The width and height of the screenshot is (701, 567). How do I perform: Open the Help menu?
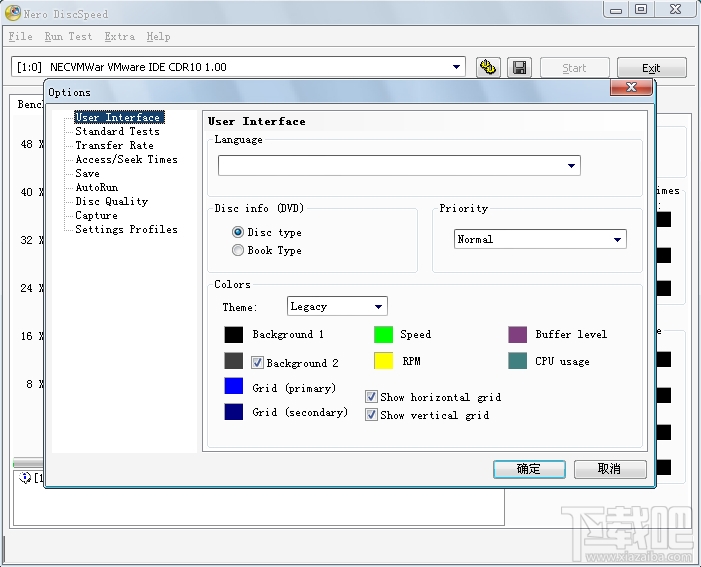pyautogui.click(x=158, y=37)
